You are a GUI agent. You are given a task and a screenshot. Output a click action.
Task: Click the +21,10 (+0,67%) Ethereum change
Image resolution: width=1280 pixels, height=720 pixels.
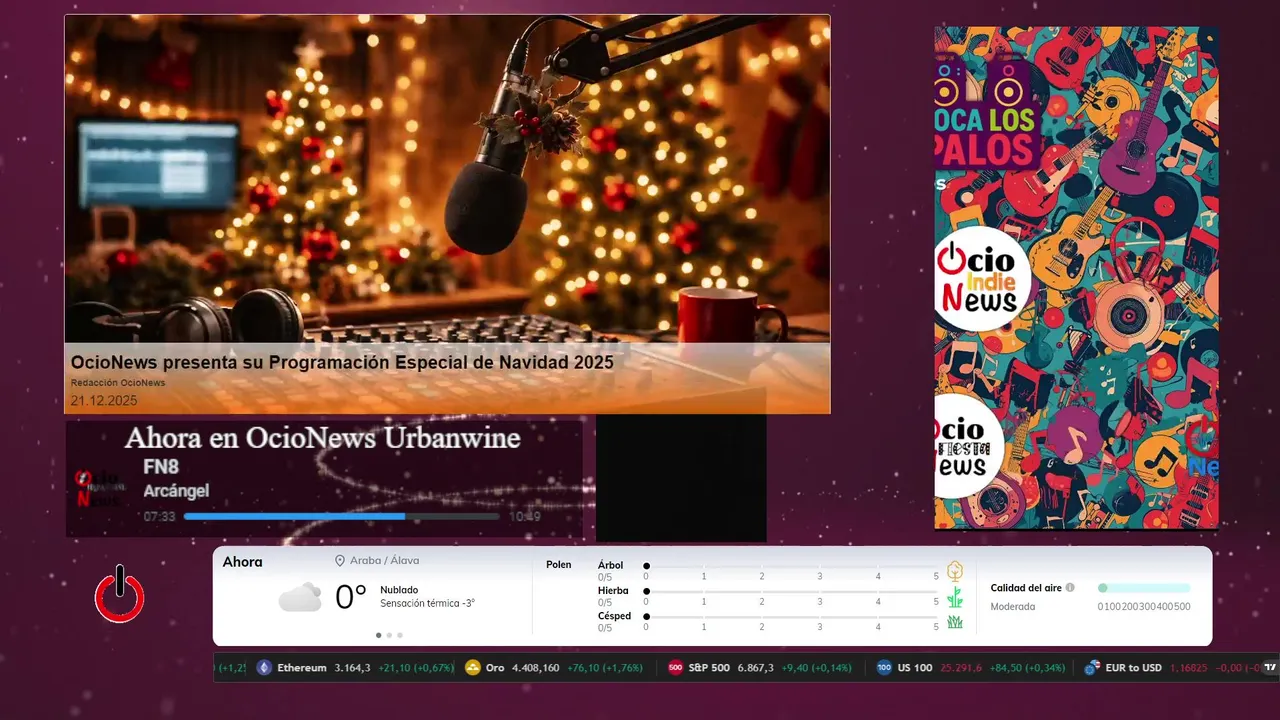point(416,667)
